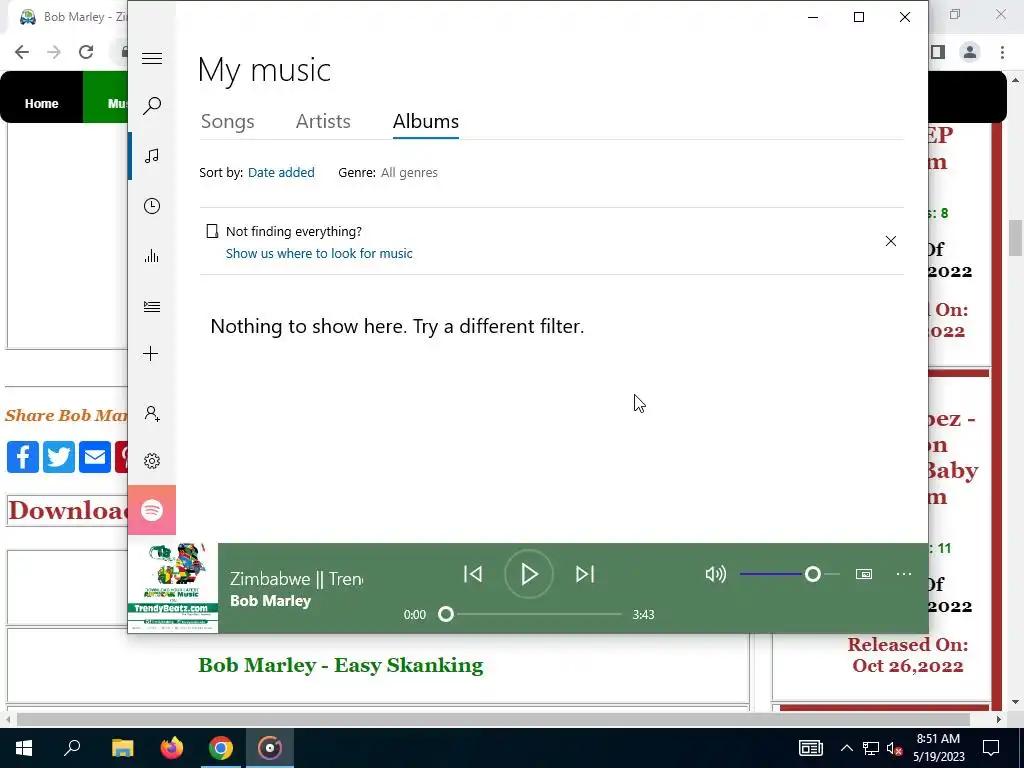Dismiss the 'Not finding everything?' banner
1024x768 pixels.
[x=891, y=241]
